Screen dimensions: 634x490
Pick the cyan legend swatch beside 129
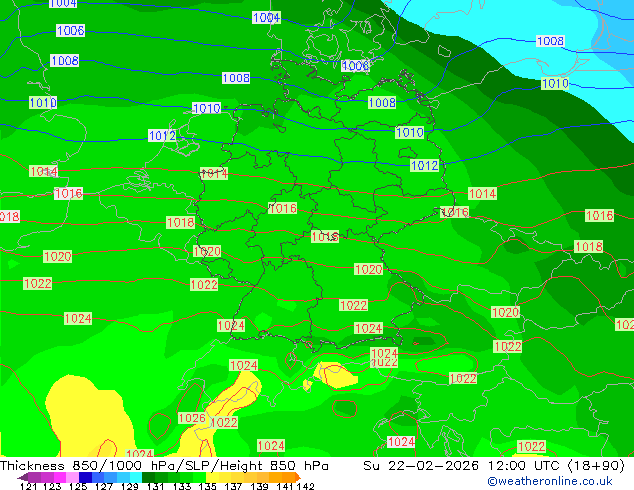coord(136,477)
